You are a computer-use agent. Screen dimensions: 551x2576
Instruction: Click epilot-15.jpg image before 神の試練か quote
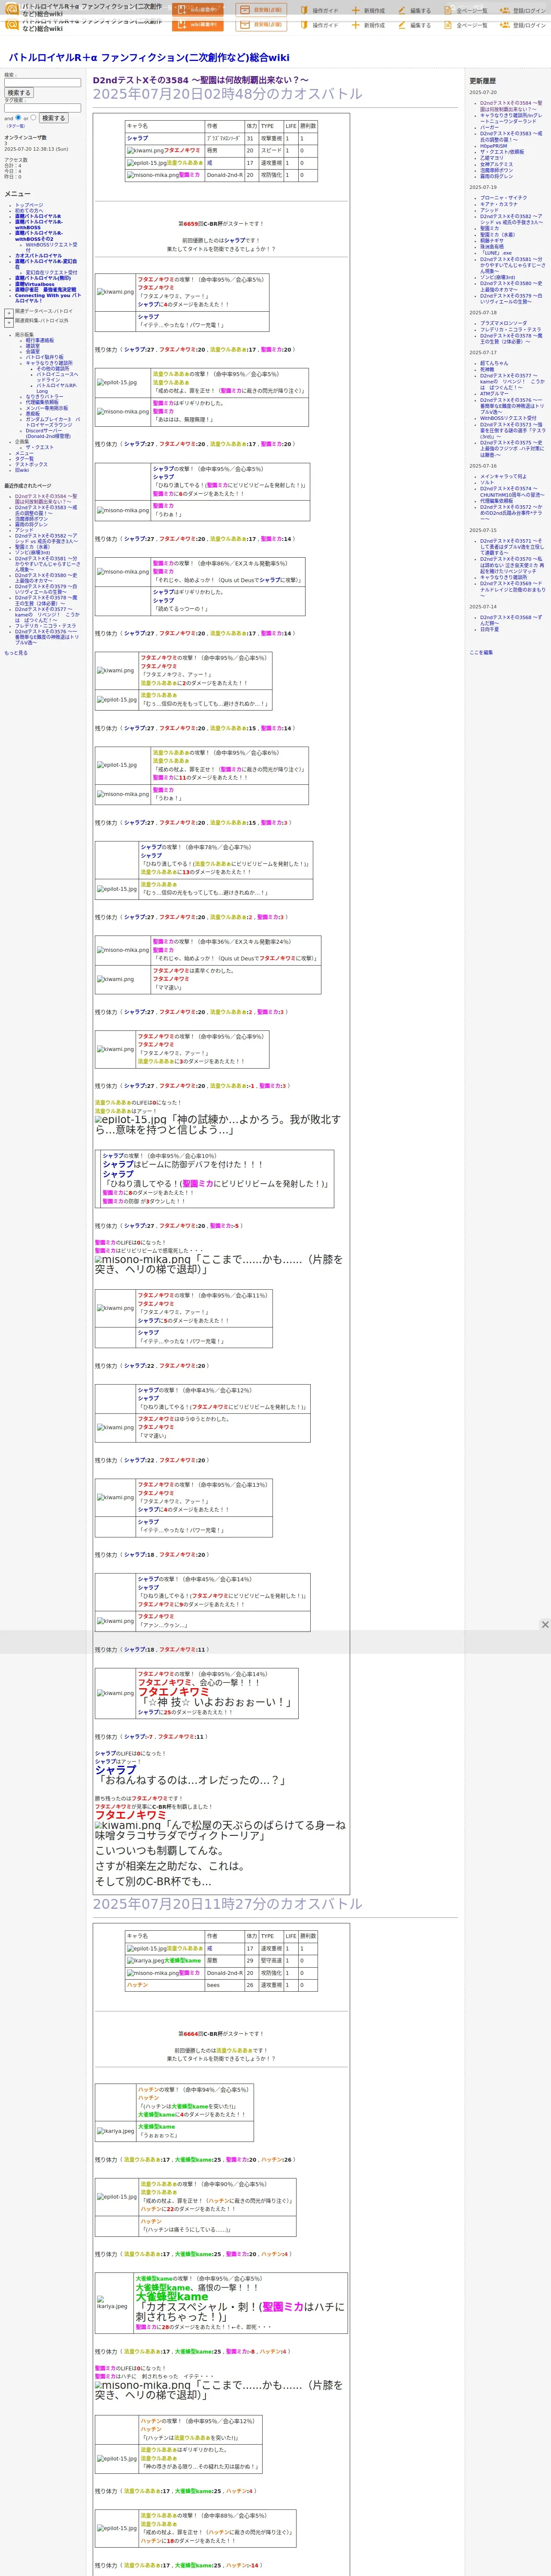point(130,1120)
